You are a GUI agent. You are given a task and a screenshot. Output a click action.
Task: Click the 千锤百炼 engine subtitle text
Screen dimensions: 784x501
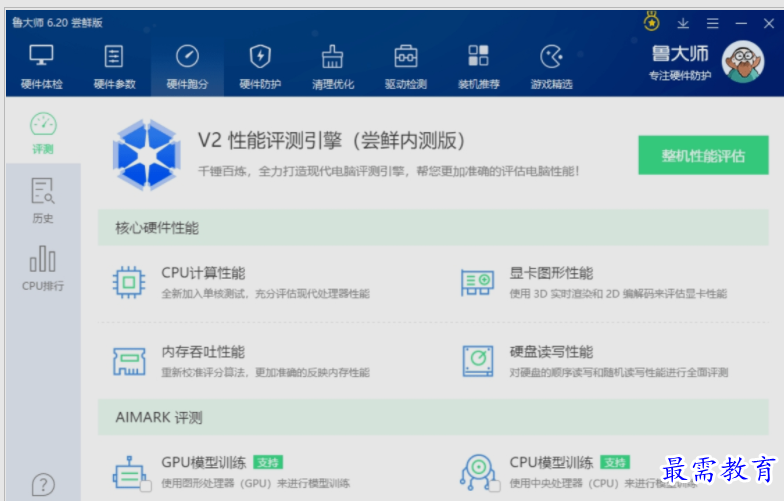tap(388, 171)
